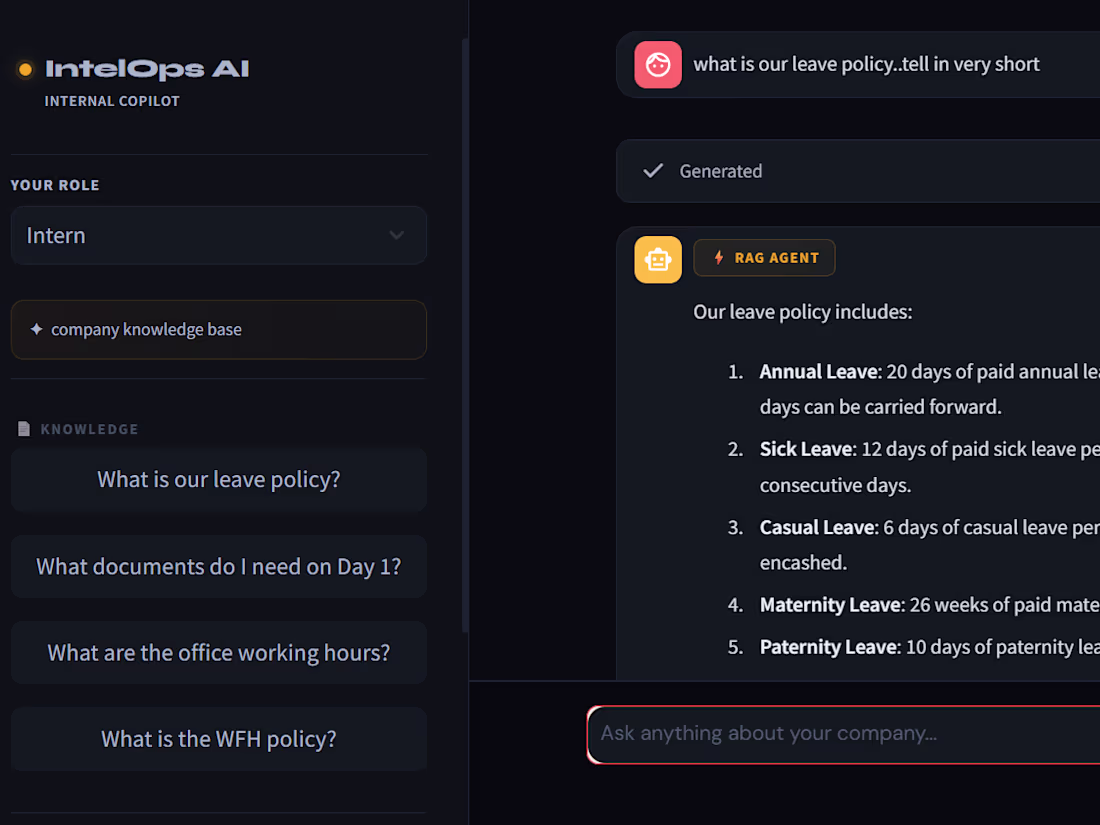Choose "What documents do I need on Day 1?"

click(218, 567)
